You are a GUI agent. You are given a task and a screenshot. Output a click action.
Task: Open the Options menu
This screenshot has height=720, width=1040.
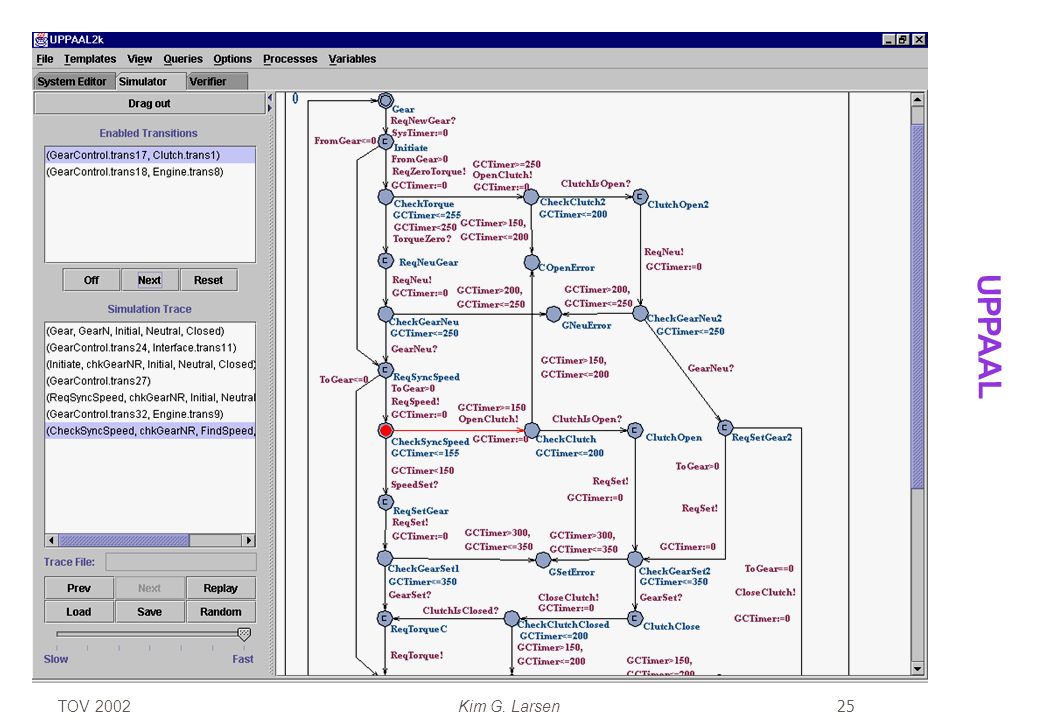pyautogui.click(x=232, y=59)
